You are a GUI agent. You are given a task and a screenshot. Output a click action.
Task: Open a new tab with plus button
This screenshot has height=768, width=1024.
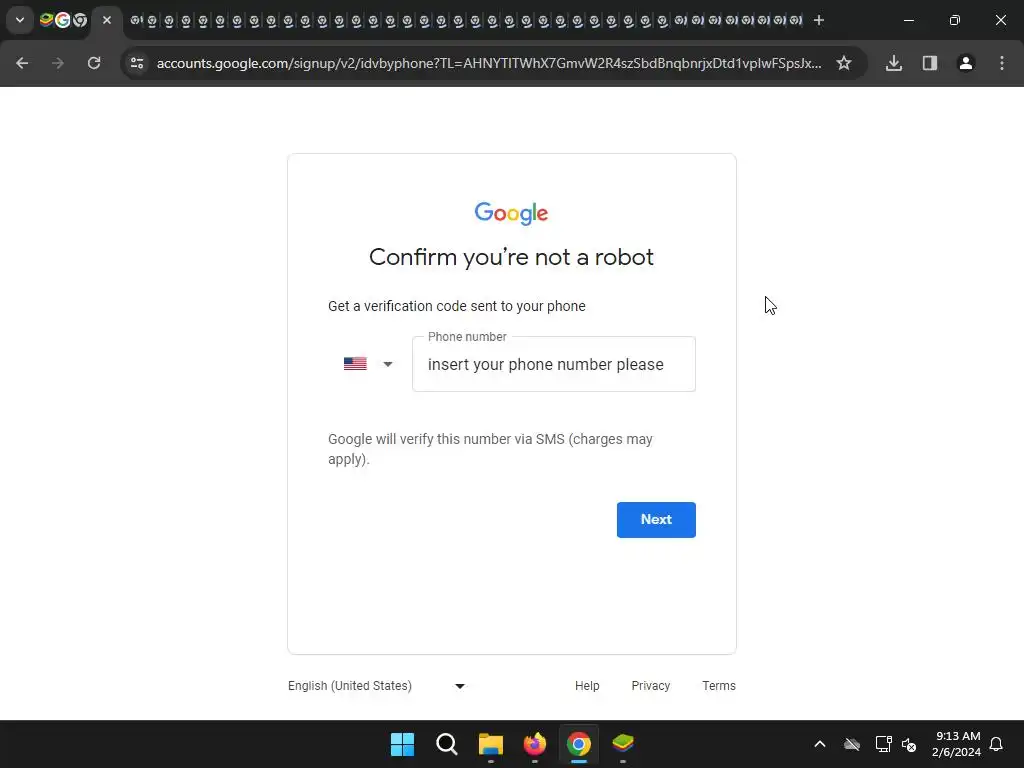pos(819,20)
